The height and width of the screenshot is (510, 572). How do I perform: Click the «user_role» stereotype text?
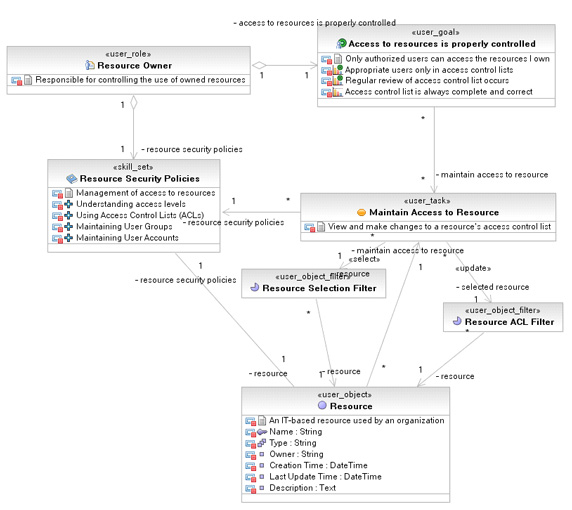[x=128, y=54]
